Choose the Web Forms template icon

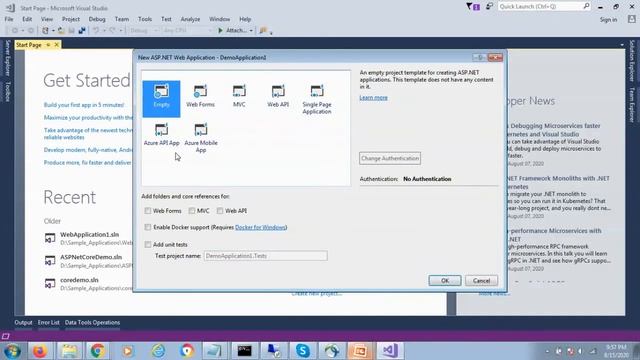click(x=200, y=91)
